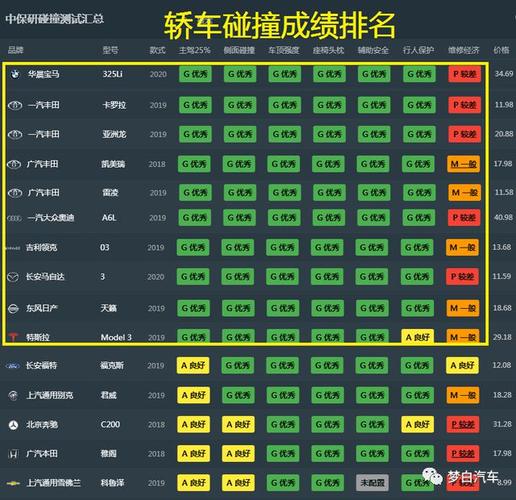Click the price 29.18 cell
516x500 pixels.
pyautogui.click(x=502, y=337)
